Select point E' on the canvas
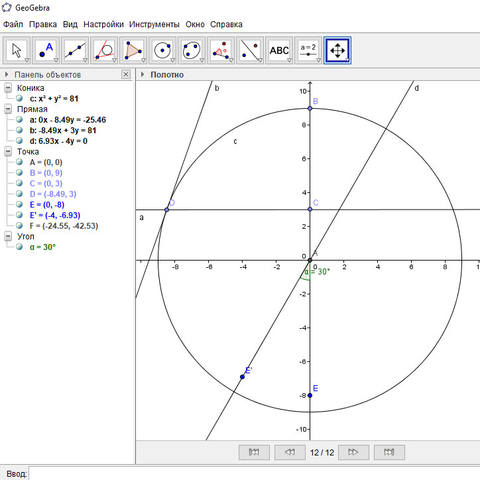Image resolution: width=480 pixels, height=480 pixels. 242,377
